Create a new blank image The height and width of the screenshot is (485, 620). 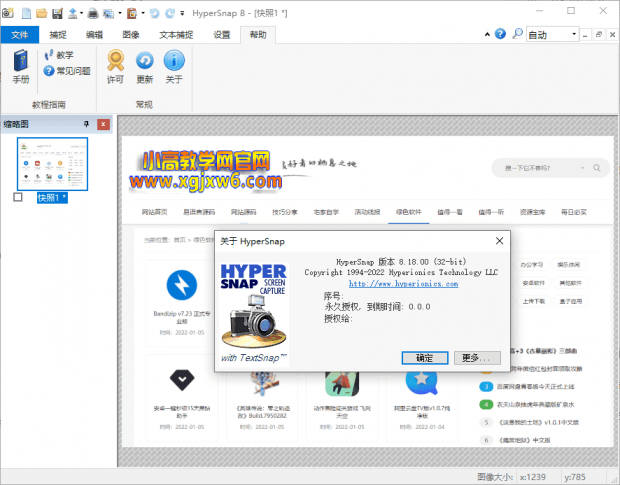26,13
